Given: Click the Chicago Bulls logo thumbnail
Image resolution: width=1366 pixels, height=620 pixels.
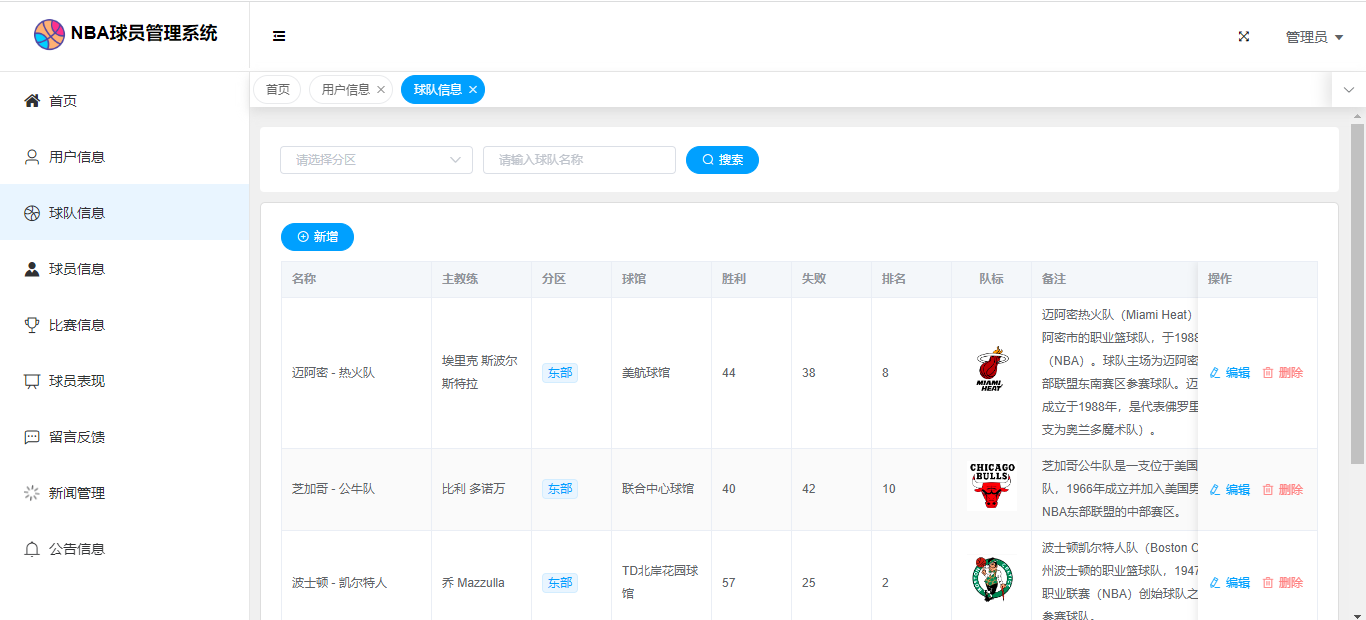Looking at the screenshot, I should click(991, 486).
